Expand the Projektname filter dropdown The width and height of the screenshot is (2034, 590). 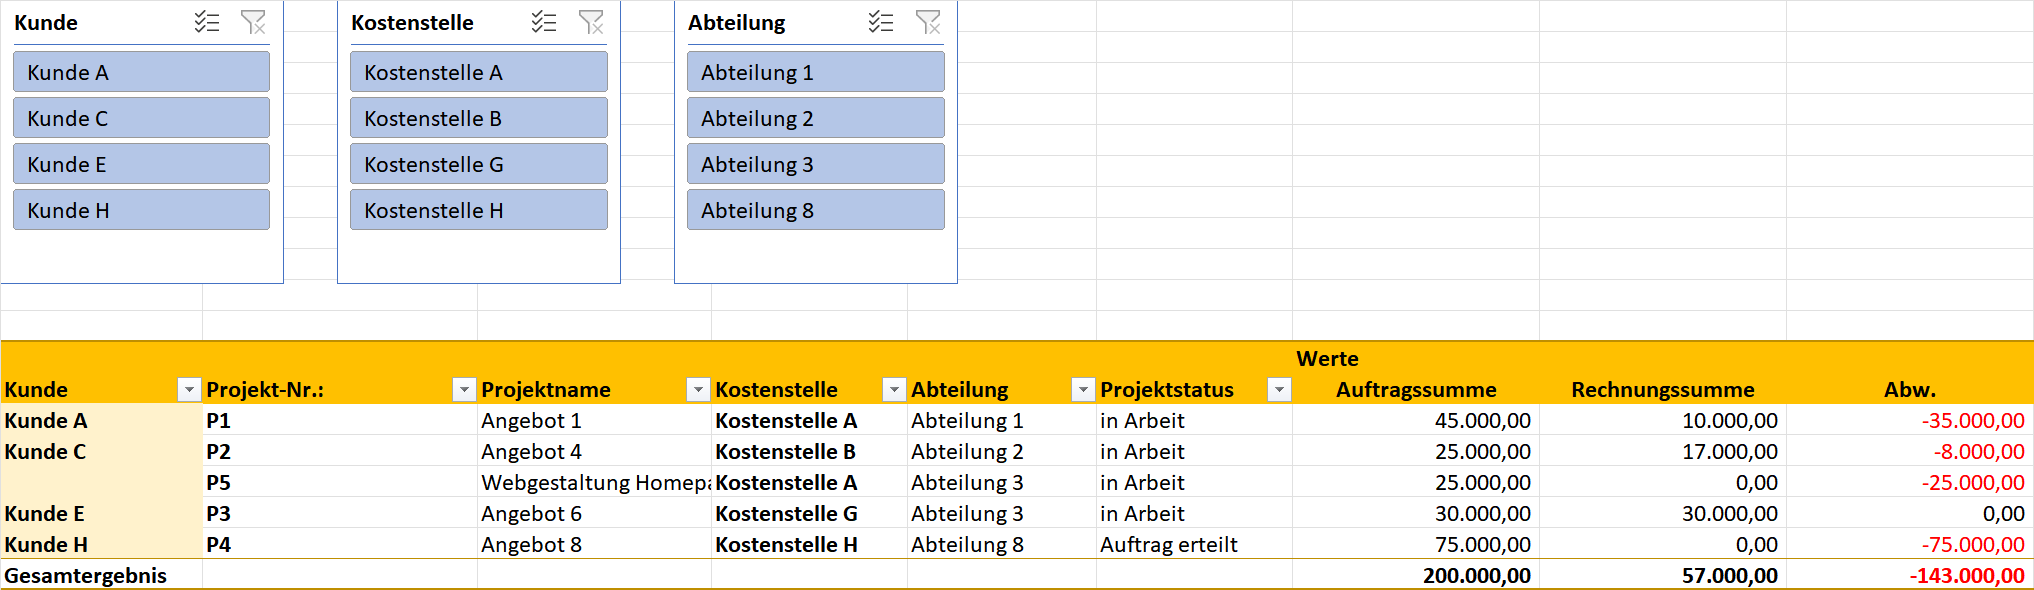(x=698, y=390)
